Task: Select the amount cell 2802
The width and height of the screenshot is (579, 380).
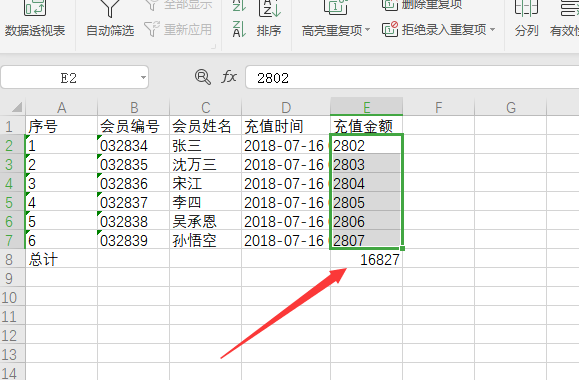Action: 366,145
